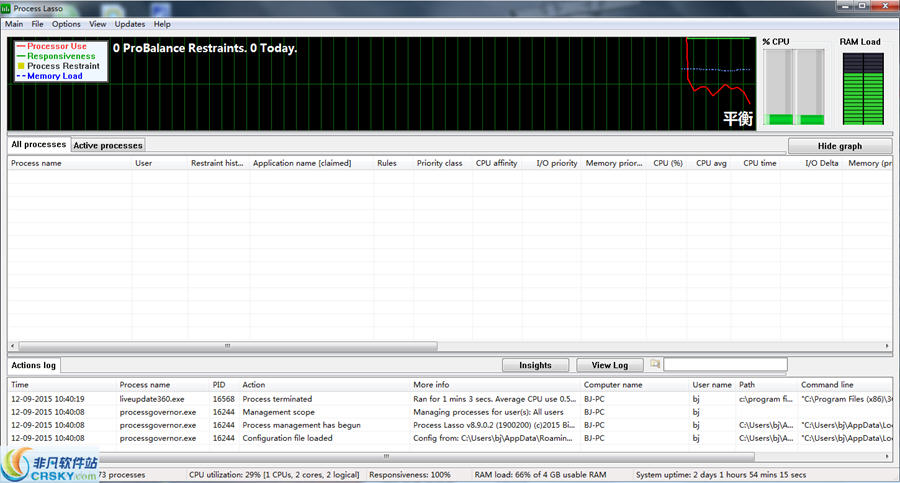Sort by Memory priority column
The height and width of the screenshot is (483, 900).
(x=616, y=163)
